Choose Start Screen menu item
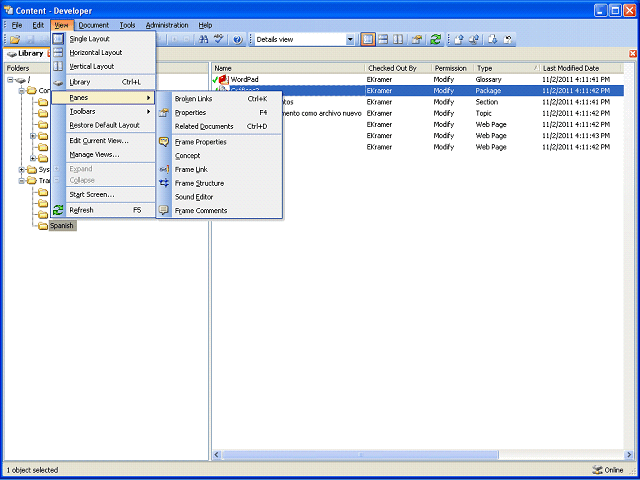 tap(103, 195)
